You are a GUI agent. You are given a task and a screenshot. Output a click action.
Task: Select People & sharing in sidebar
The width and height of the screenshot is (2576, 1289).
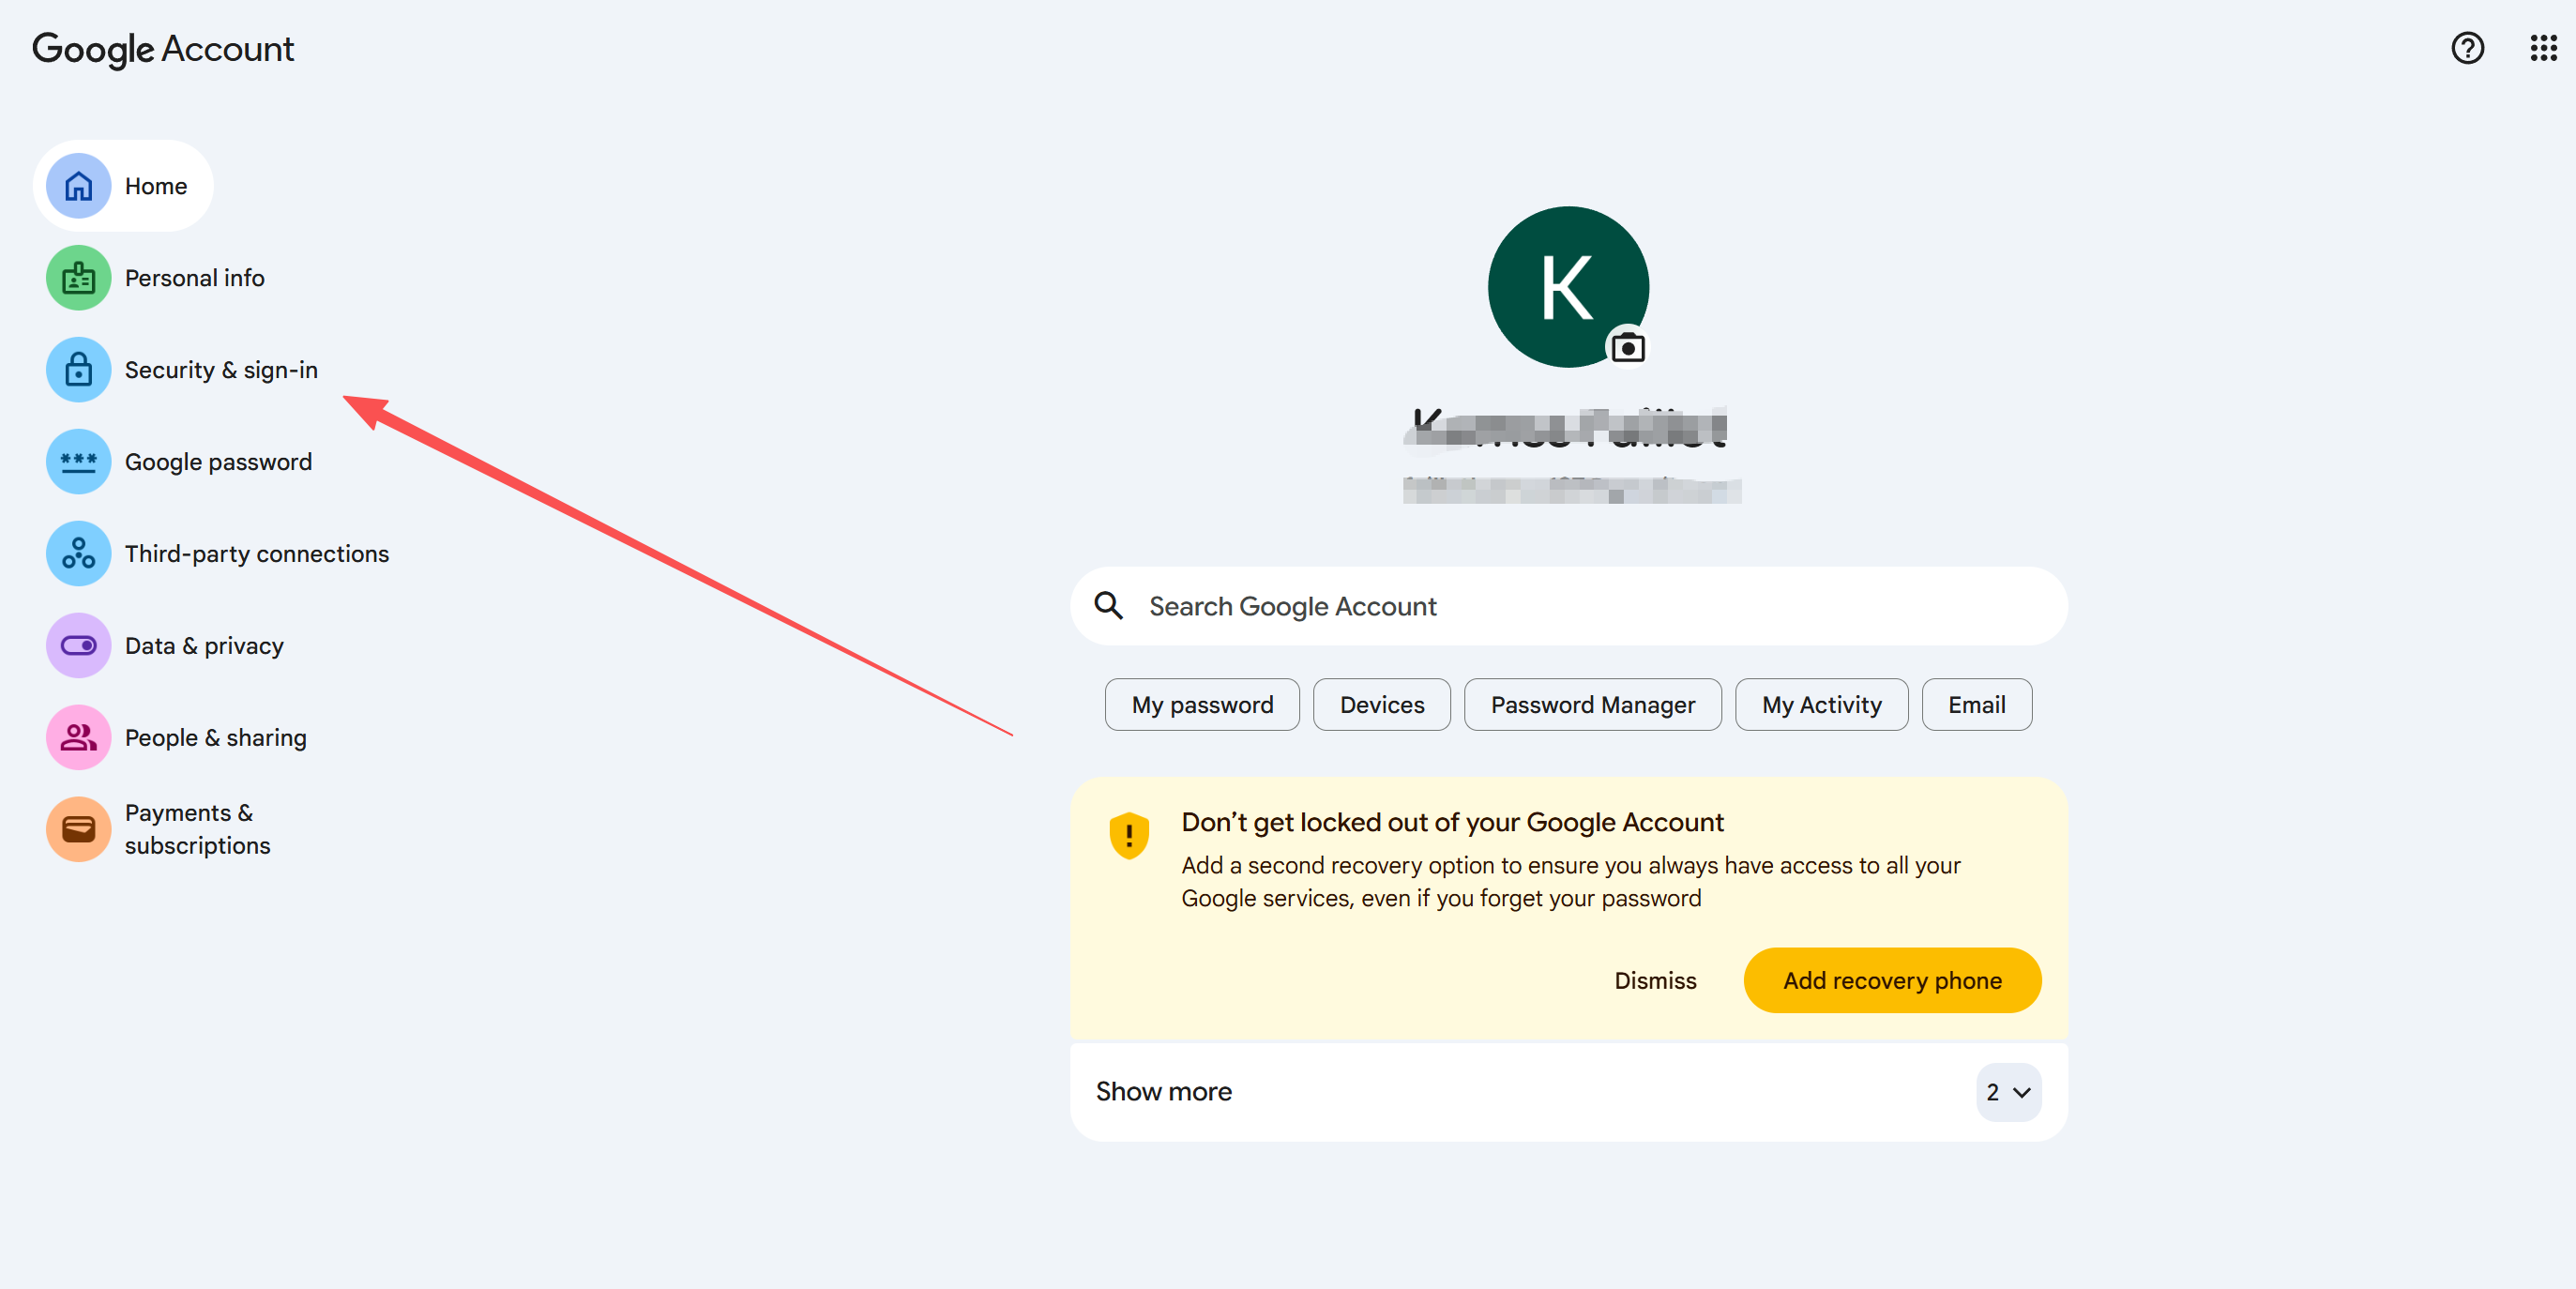click(x=216, y=738)
